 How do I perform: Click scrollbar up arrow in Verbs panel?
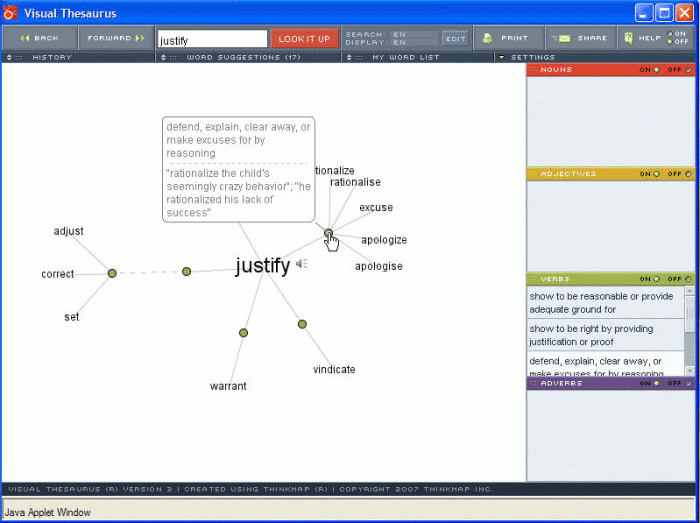[x=690, y=291]
